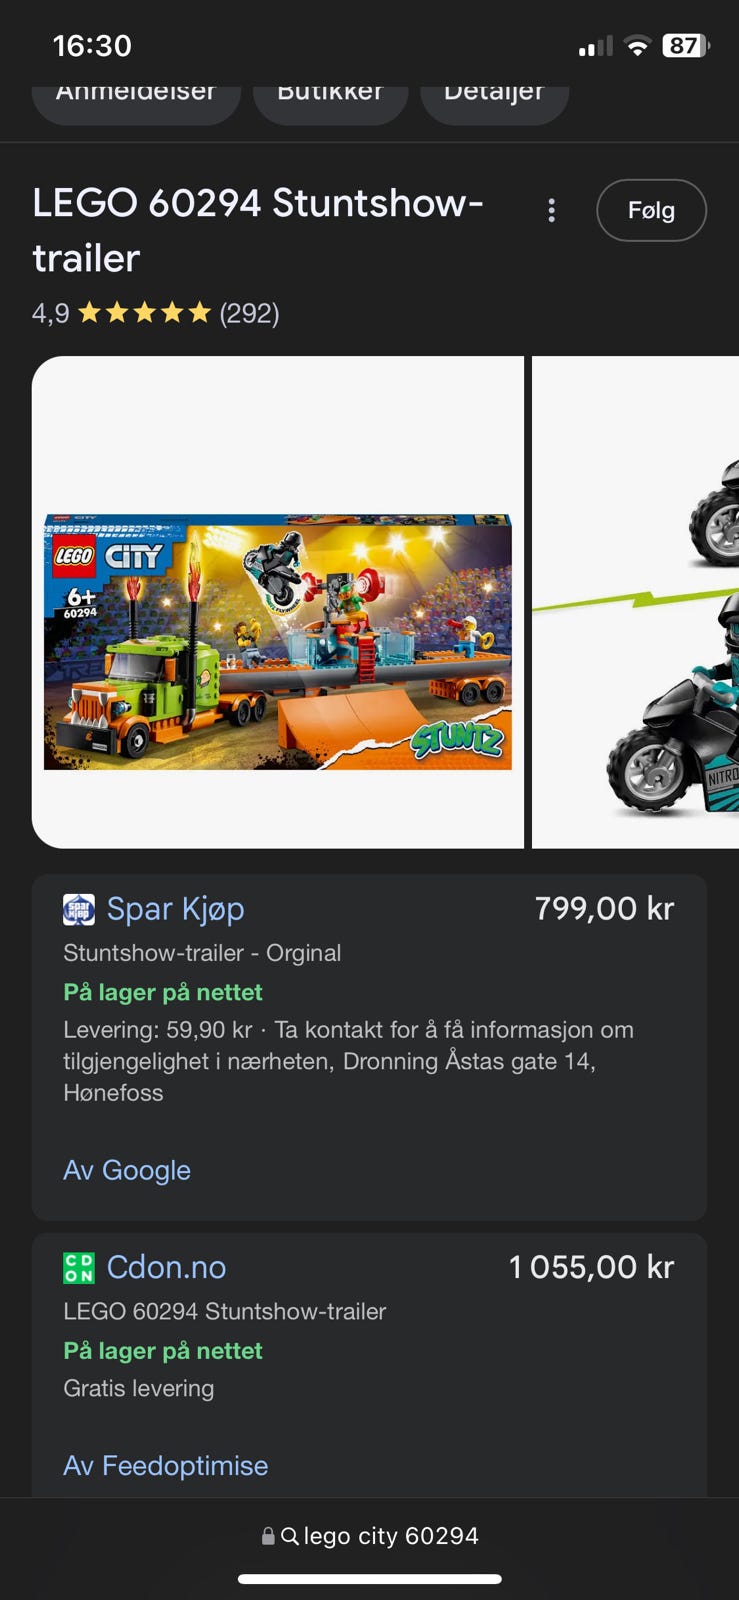Screen dimensions: 739x1600
Task: Tap the battery indicator showing 87
Action: coord(686,46)
